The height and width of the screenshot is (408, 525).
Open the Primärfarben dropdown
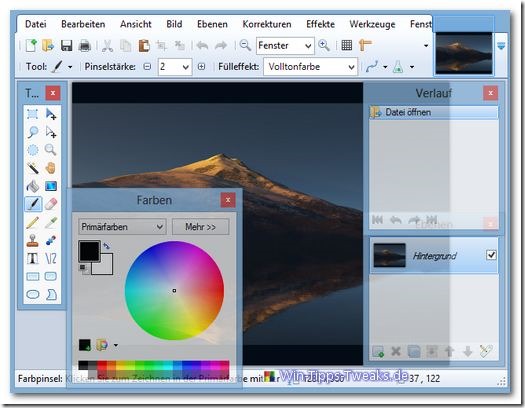click(x=122, y=227)
